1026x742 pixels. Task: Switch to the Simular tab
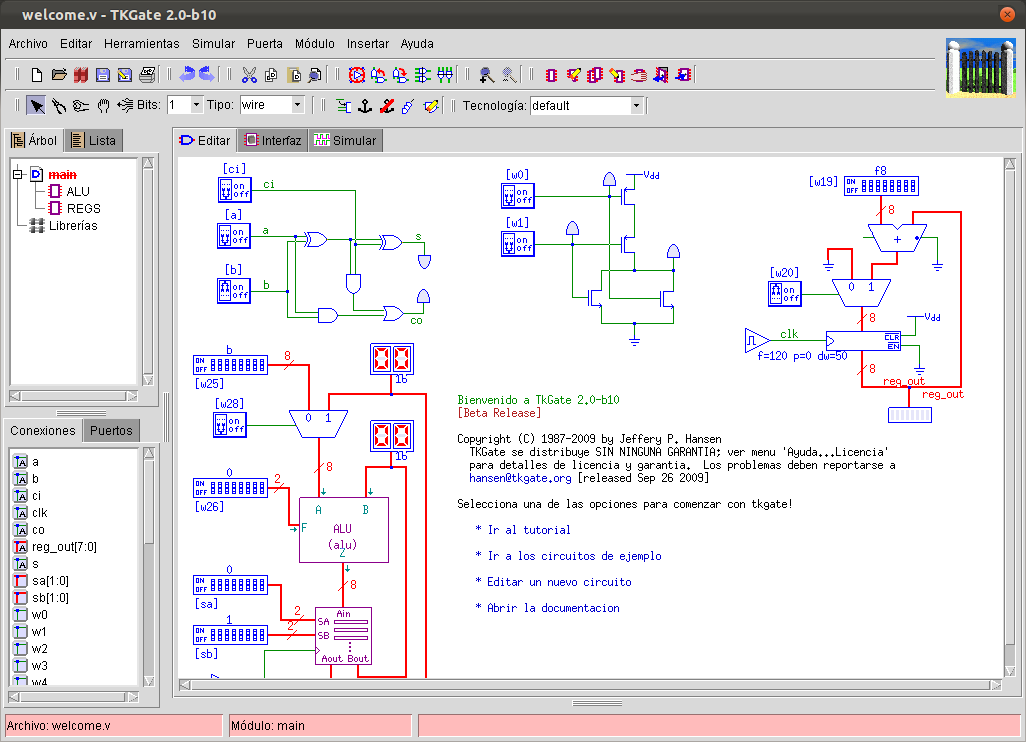(345, 141)
